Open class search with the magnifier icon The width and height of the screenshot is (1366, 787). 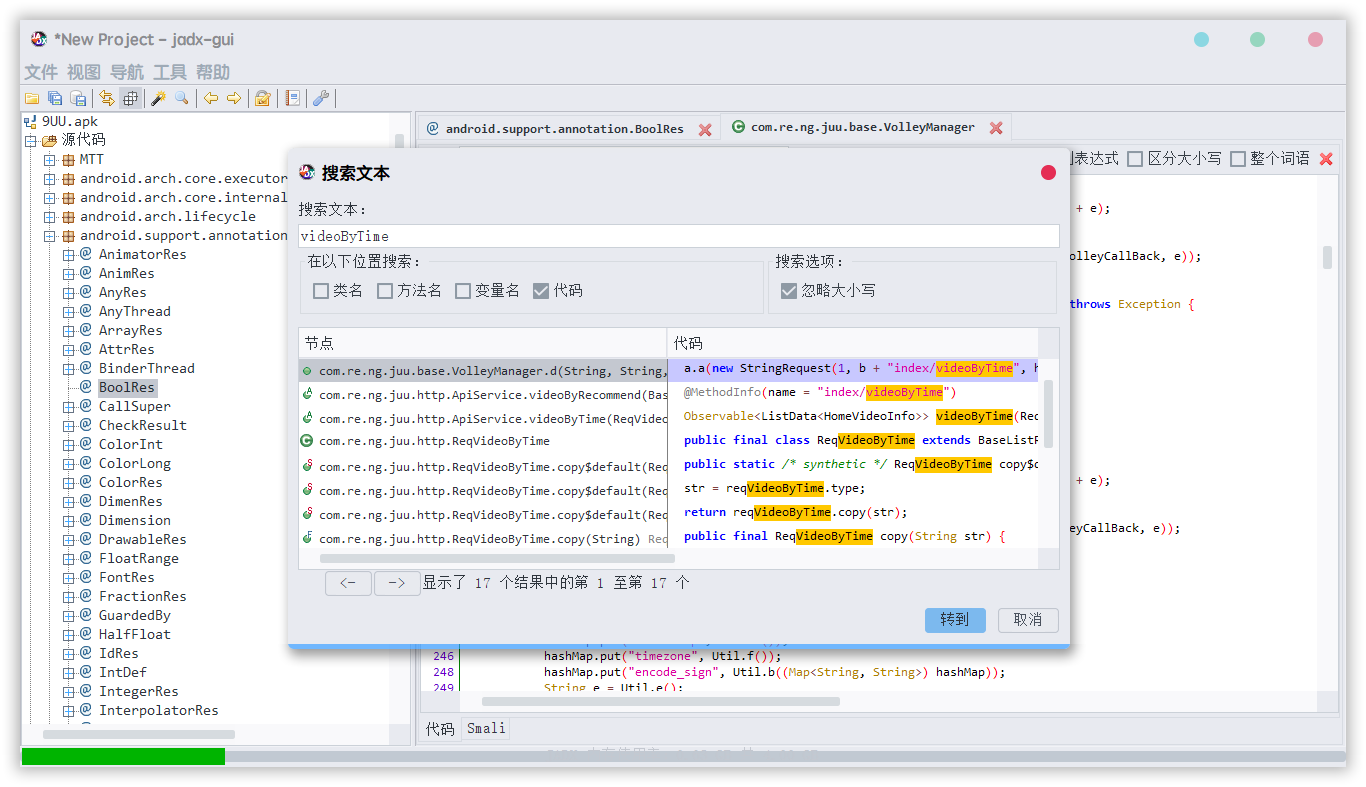click(181, 98)
